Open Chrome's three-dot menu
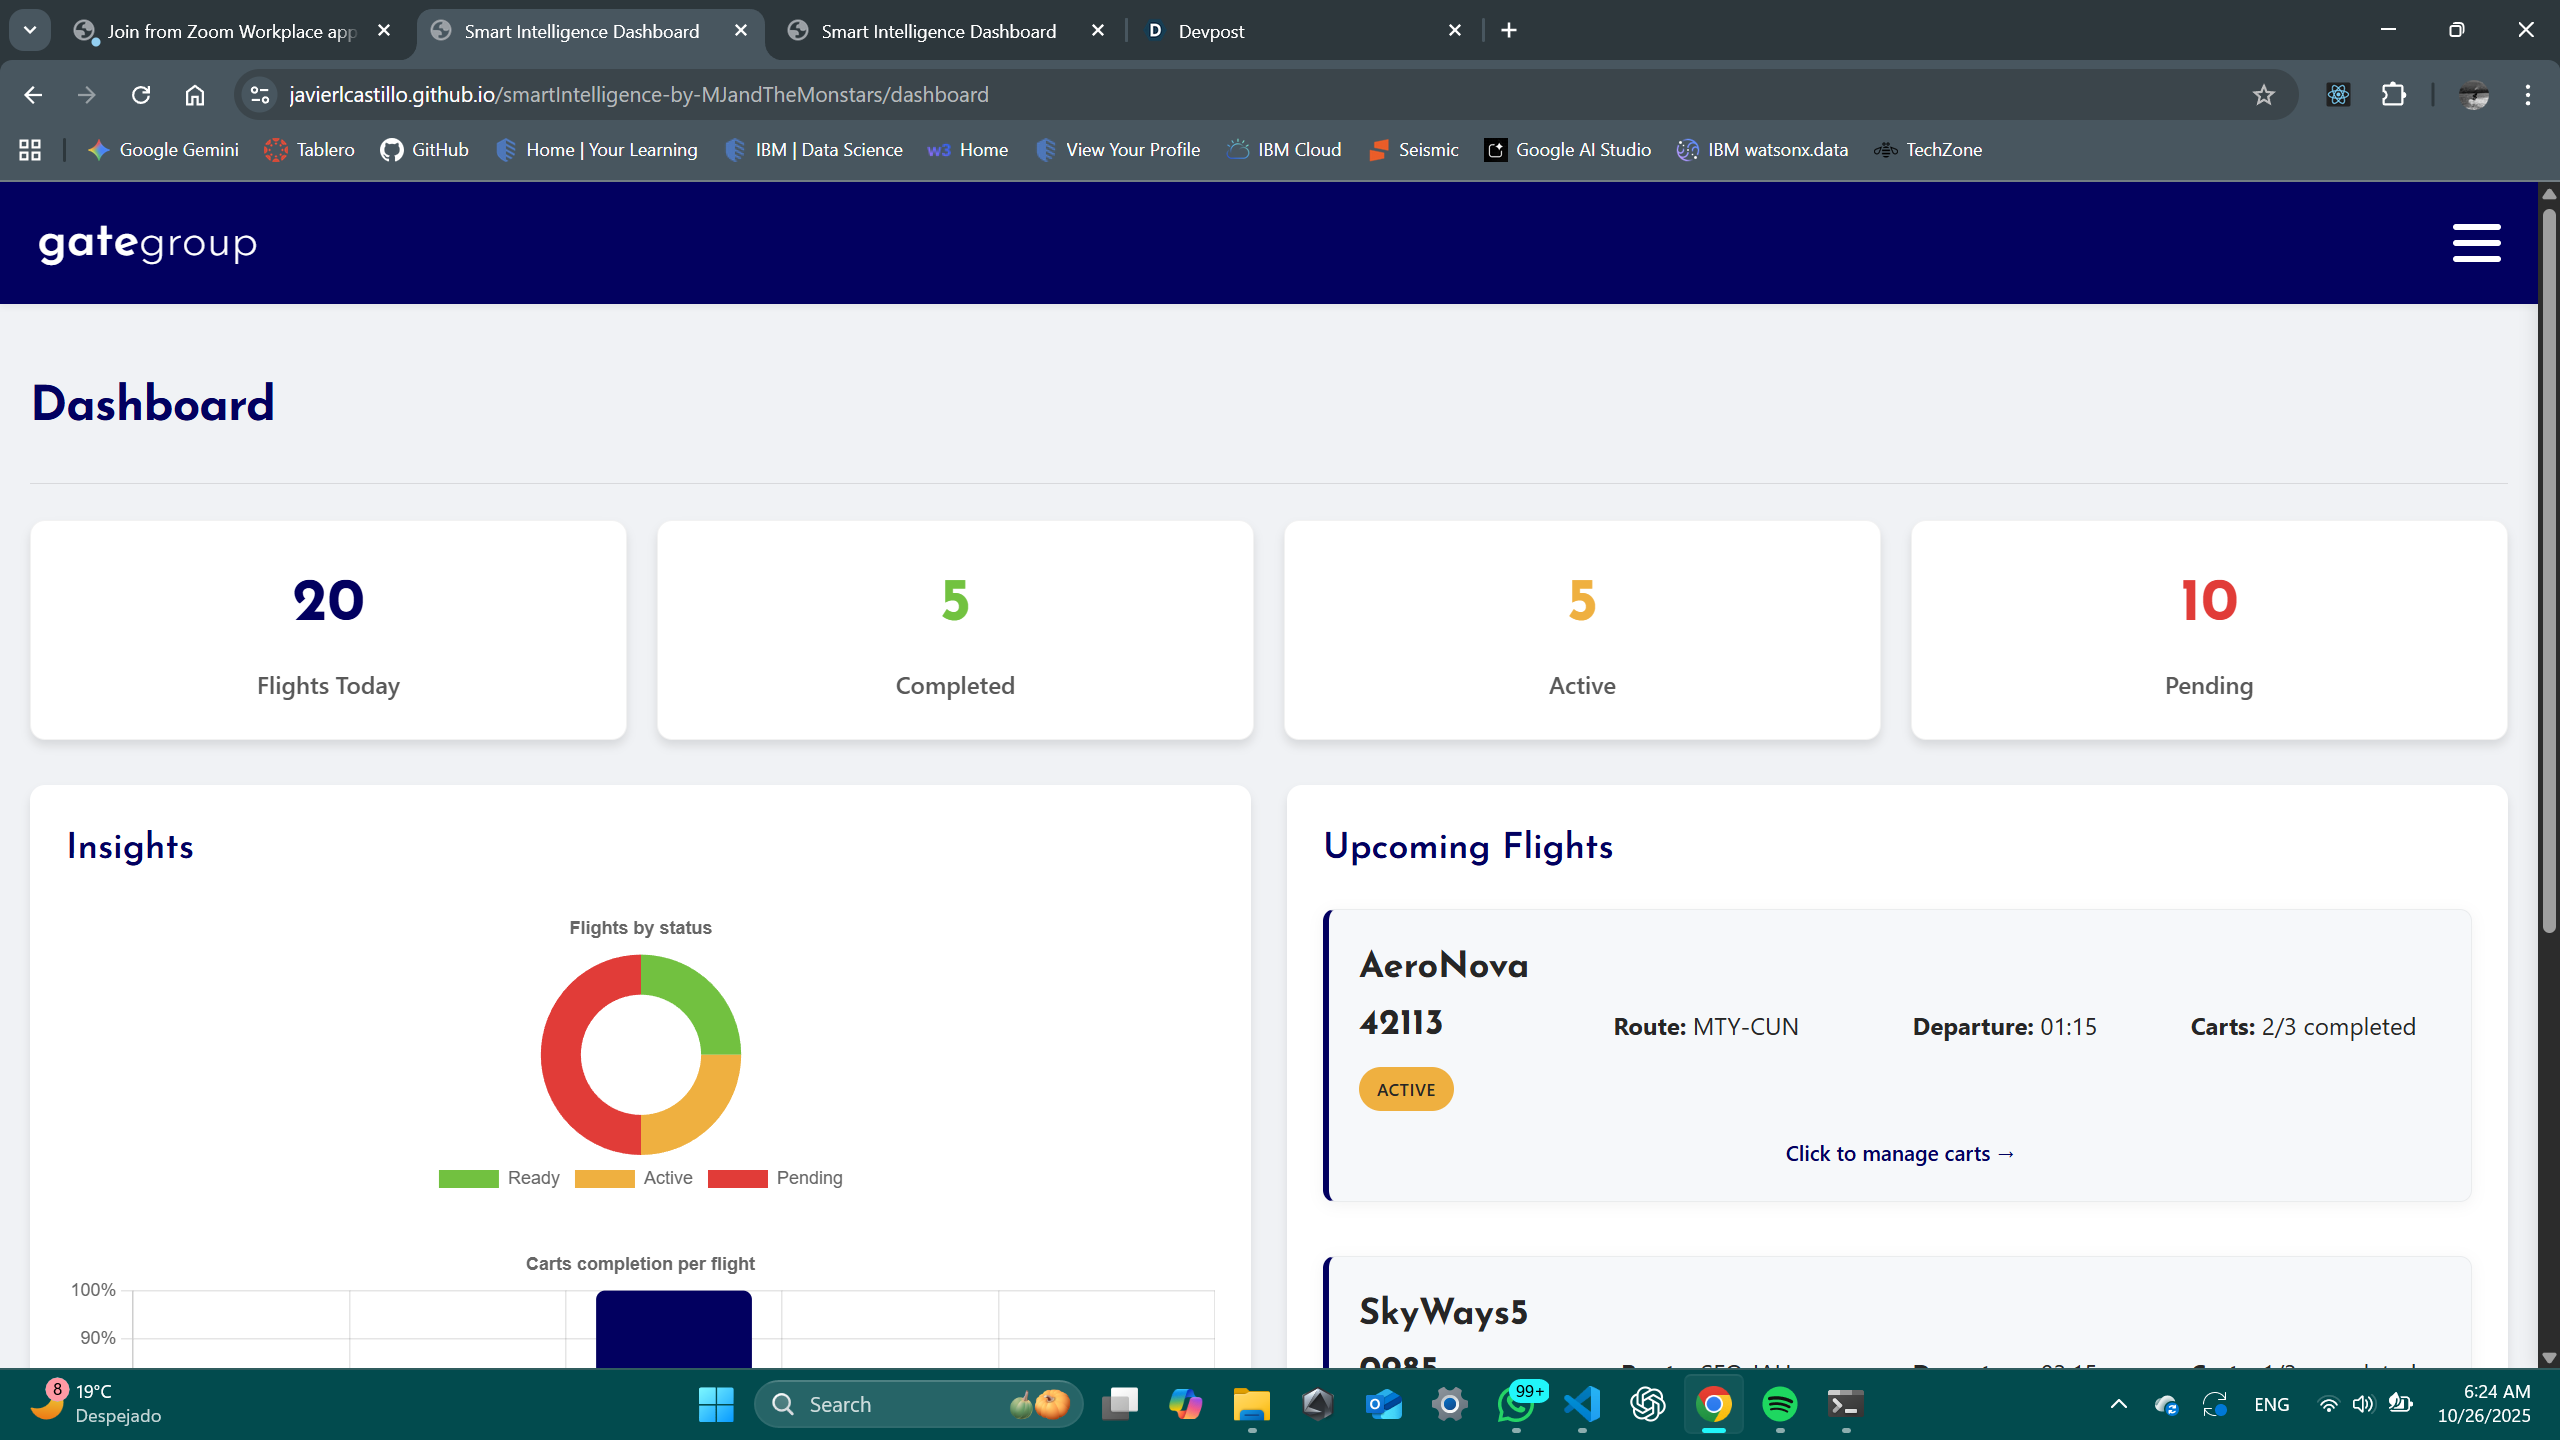 [x=2527, y=95]
